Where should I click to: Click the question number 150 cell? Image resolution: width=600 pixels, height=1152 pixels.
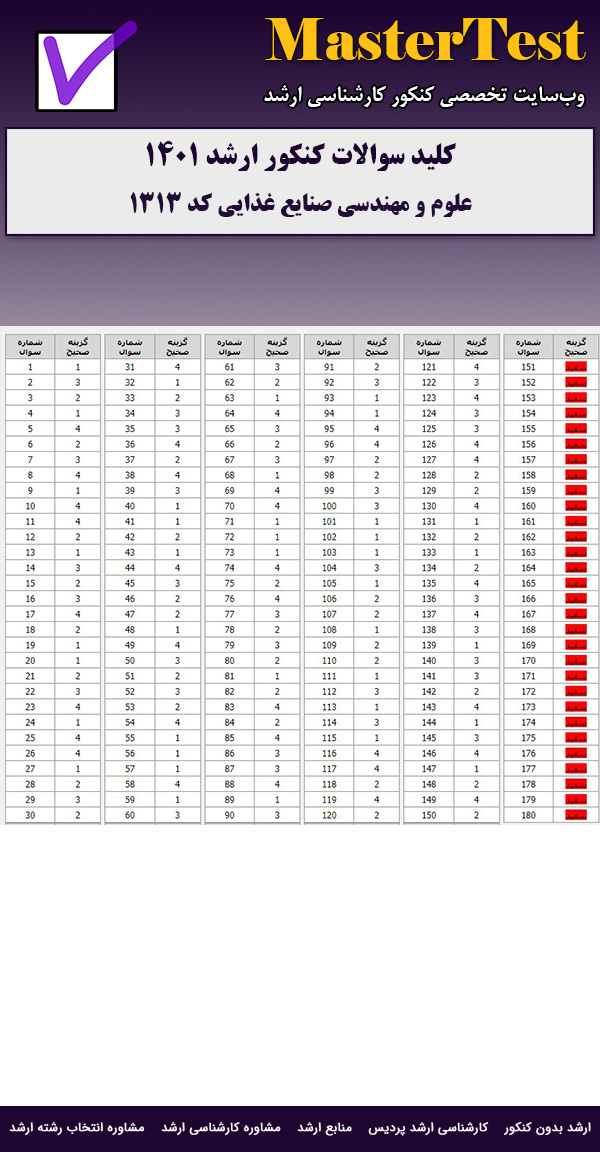(428, 815)
